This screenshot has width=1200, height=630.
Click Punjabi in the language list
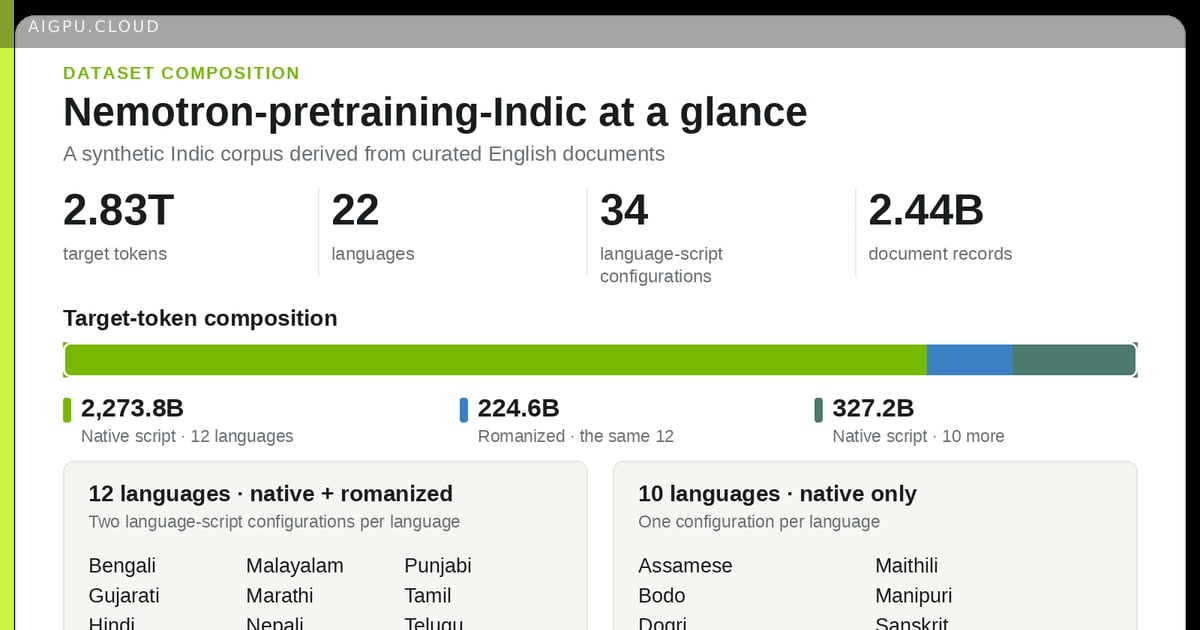click(x=438, y=566)
